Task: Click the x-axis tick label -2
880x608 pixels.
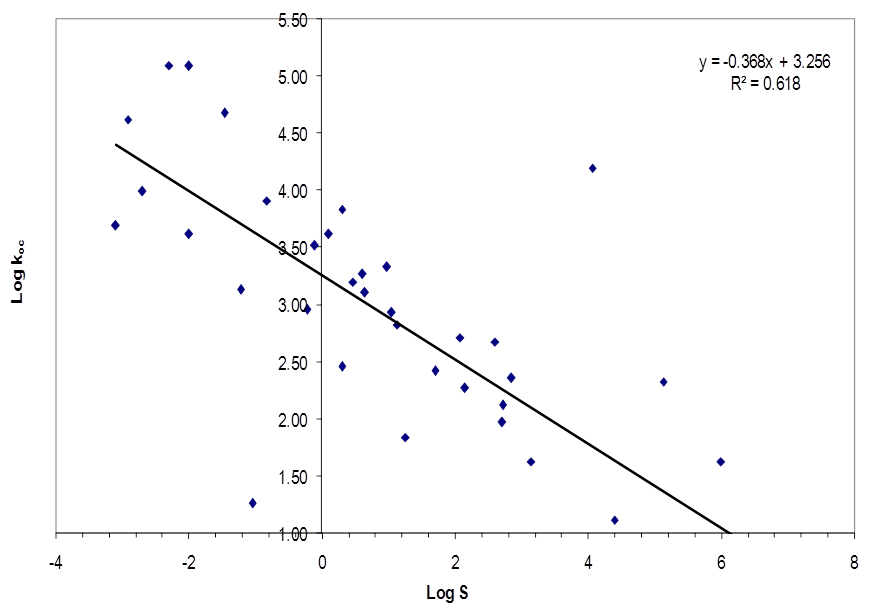Action: click(x=187, y=561)
